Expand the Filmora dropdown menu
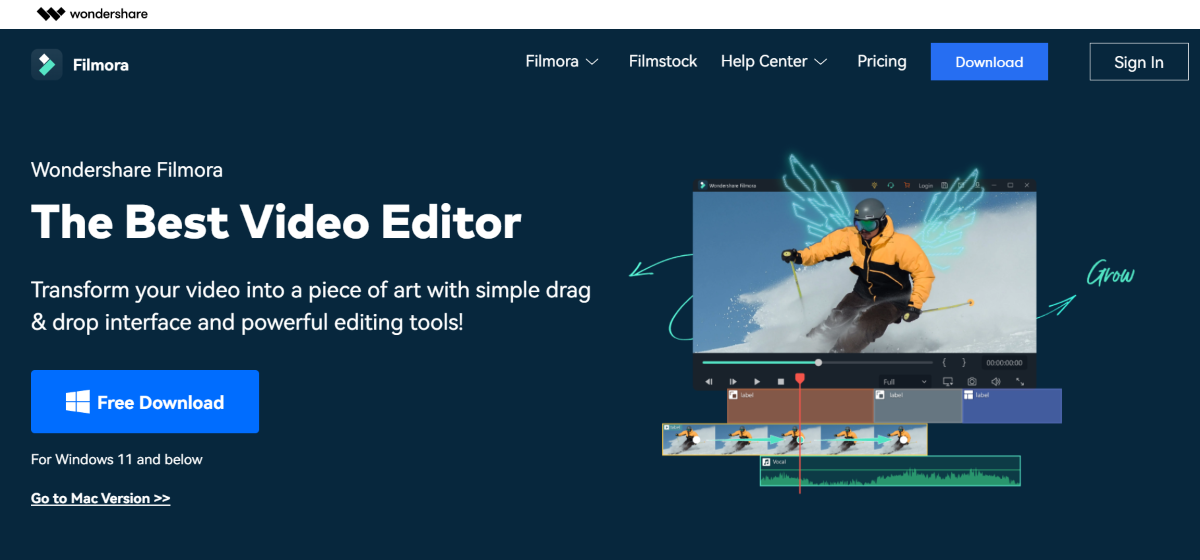 [562, 61]
